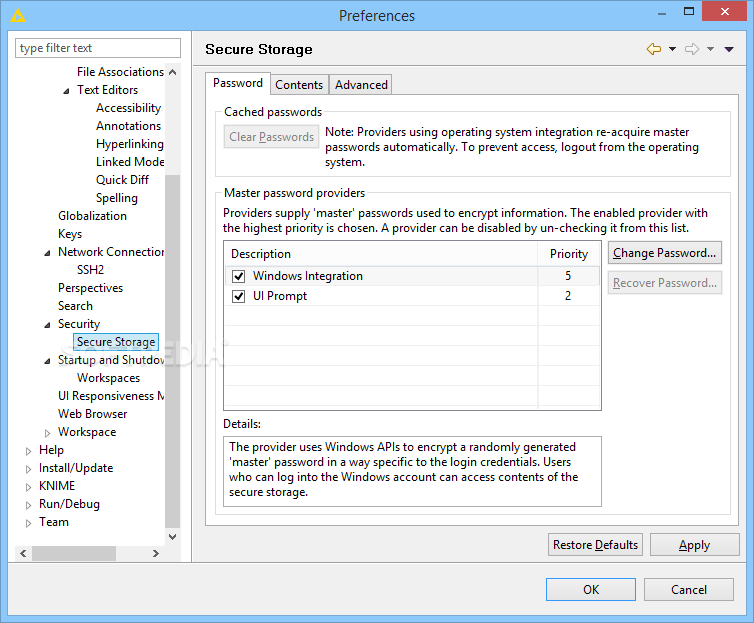The image size is (754, 623).
Task: Switch to the Advanced tab
Action: [x=361, y=85]
